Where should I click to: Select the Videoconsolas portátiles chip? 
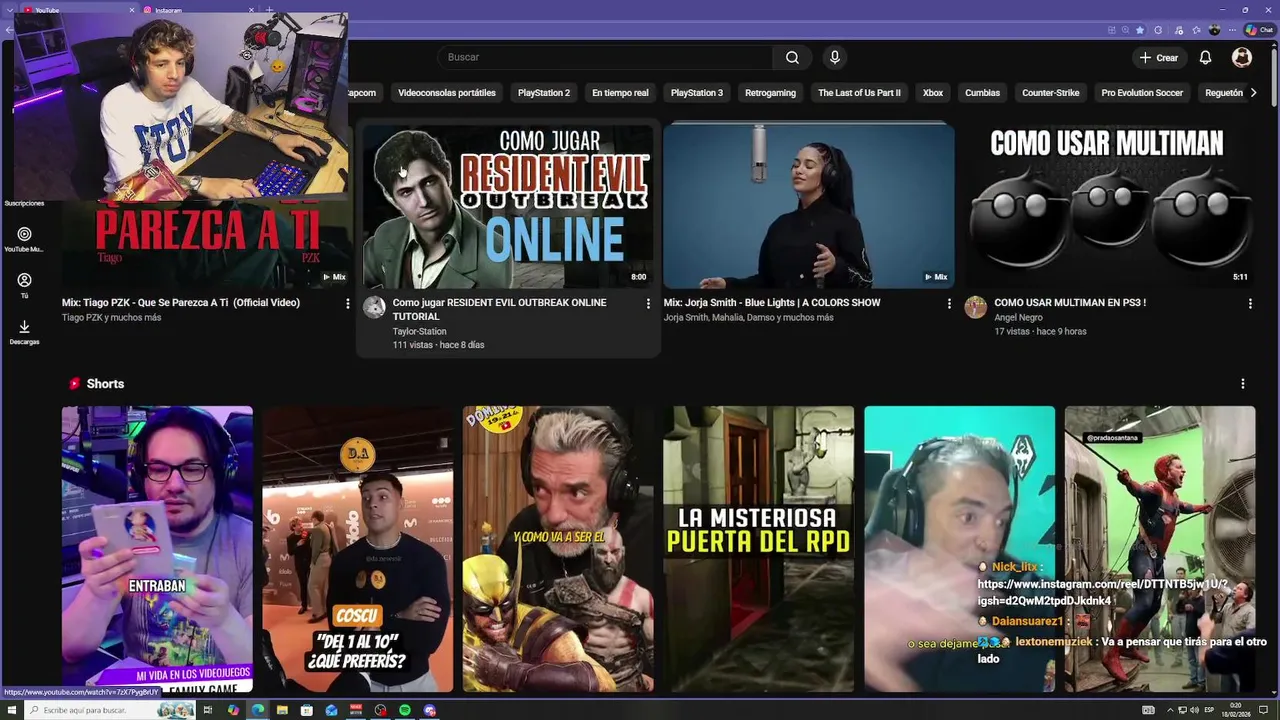coord(447,93)
